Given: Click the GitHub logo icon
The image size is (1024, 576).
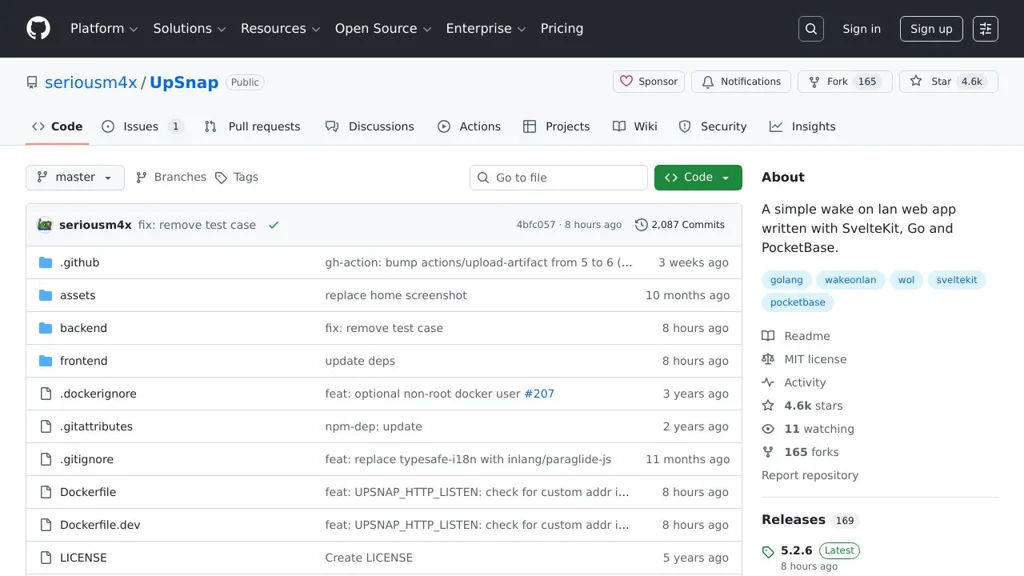Looking at the screenshot, I should pyautogui.click(x=38, y=28).
